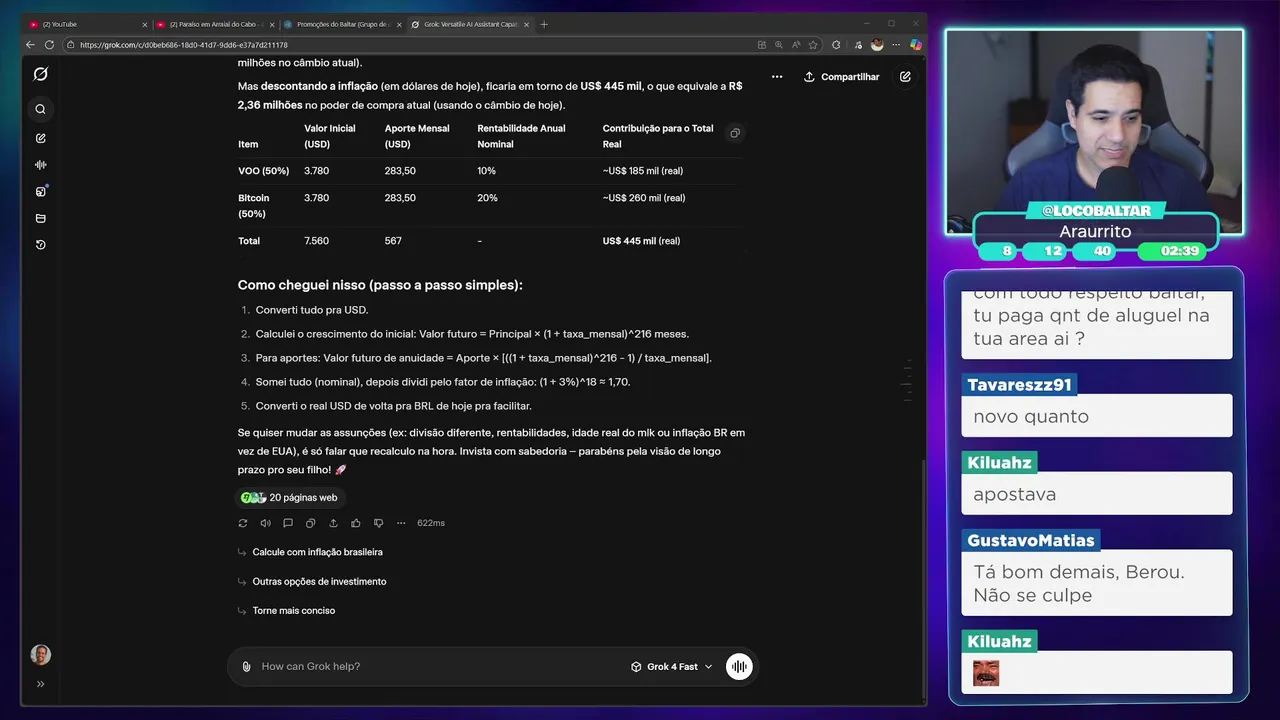Click GustavoMatias chat message
This screenshot has width=1280, height=720.
(1097, 584)
